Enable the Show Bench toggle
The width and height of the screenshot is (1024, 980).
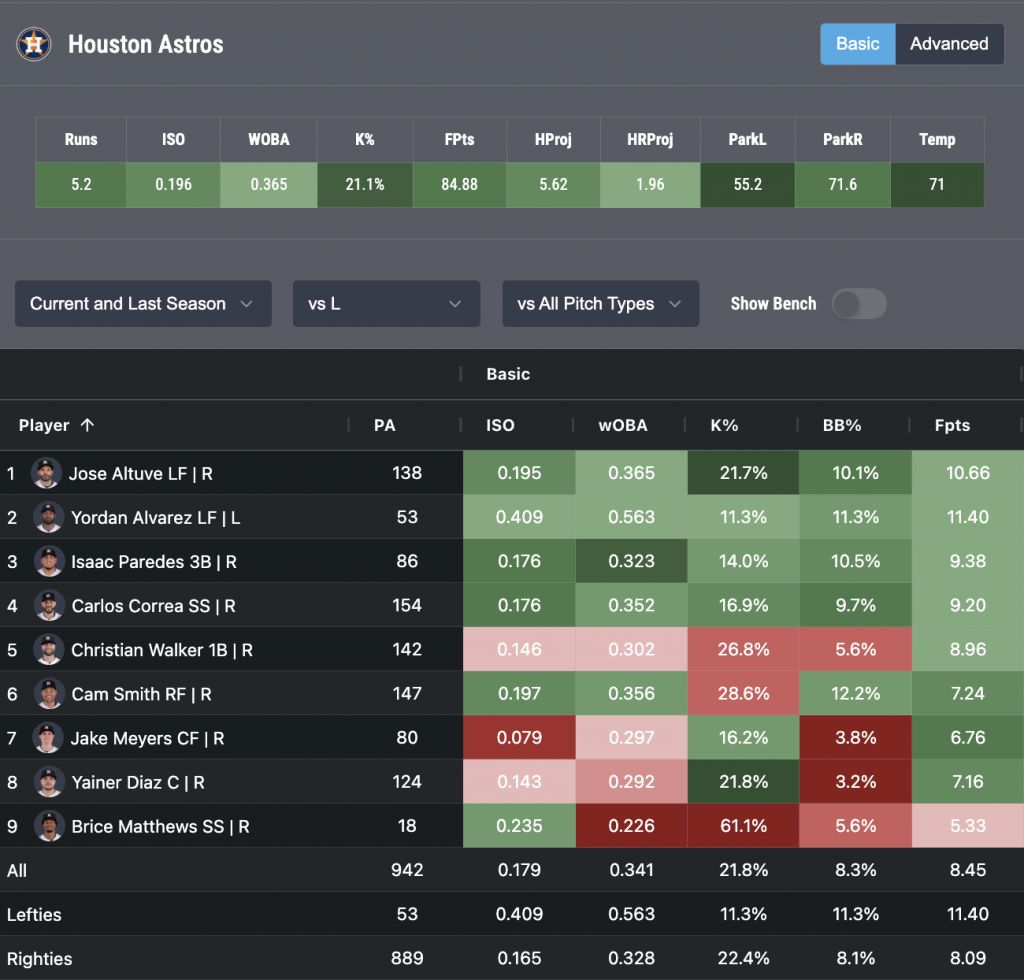click(x=859, y=304)
